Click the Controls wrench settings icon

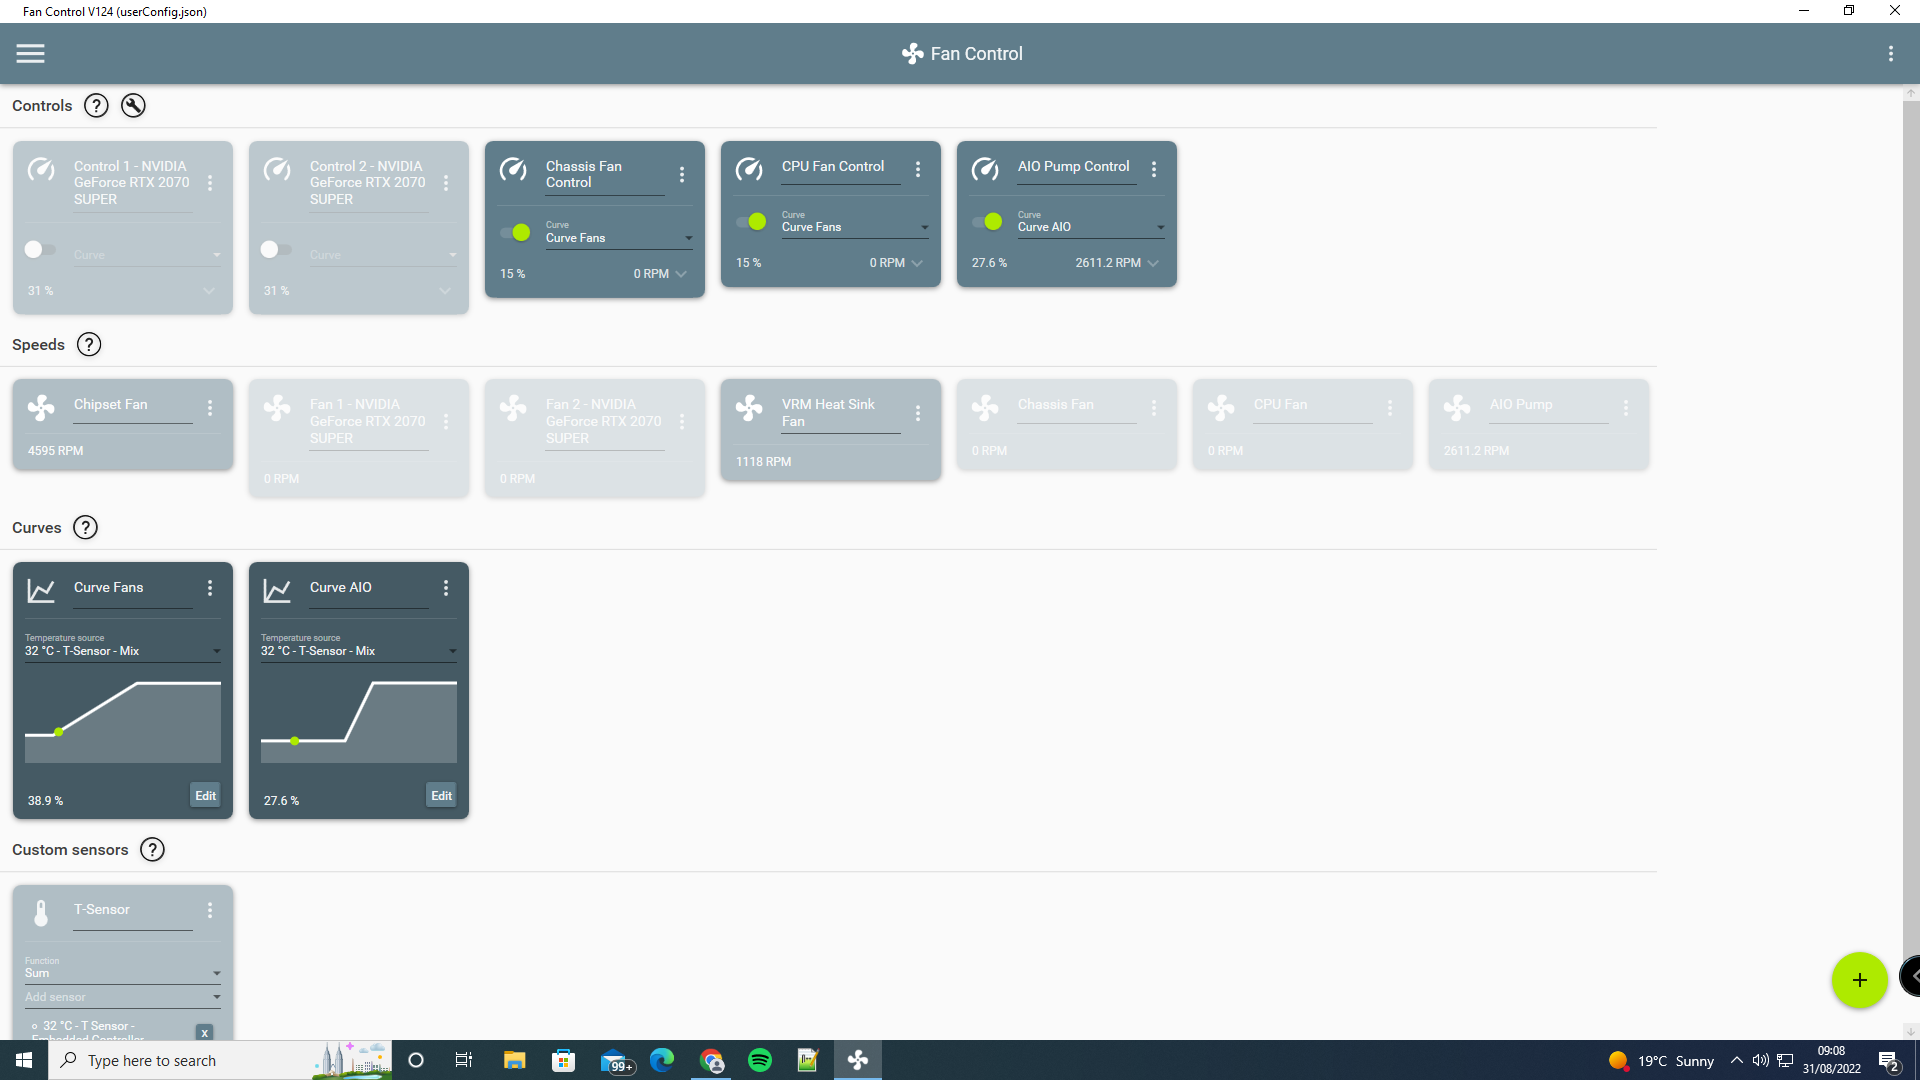click(133, 106)
